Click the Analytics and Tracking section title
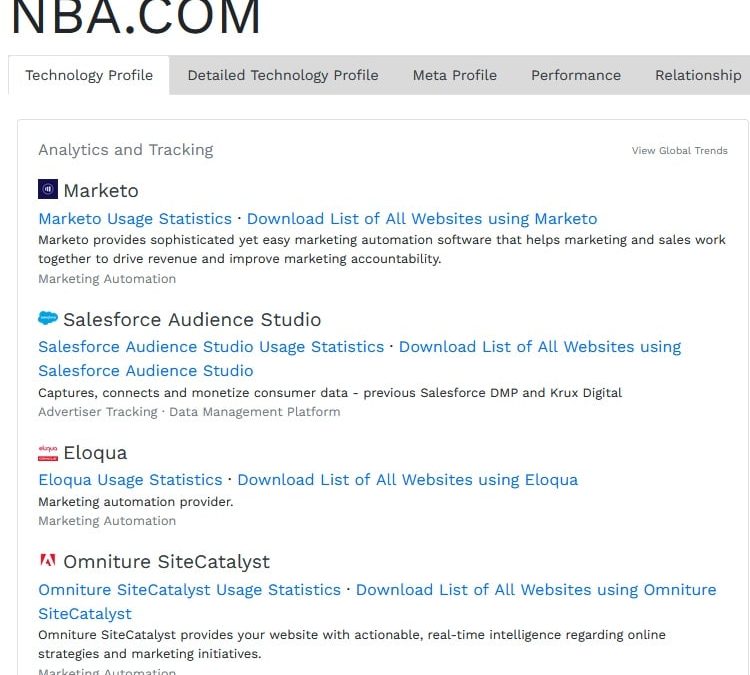750x675 pixels. pyautogui.click(x=126, y=150)
